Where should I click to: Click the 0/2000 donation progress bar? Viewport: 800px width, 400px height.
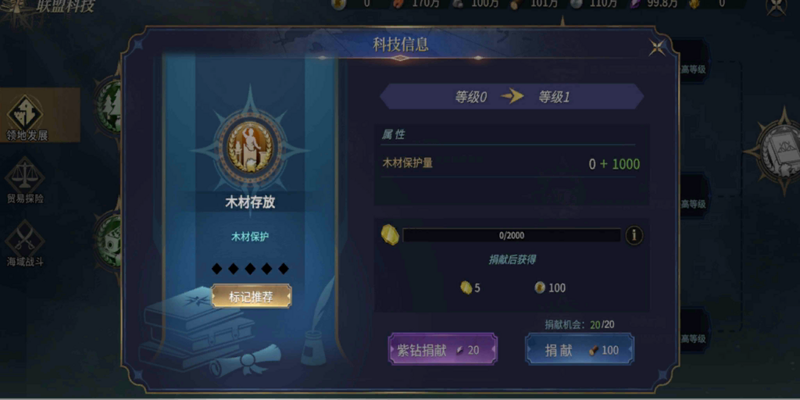click(512, 235)
